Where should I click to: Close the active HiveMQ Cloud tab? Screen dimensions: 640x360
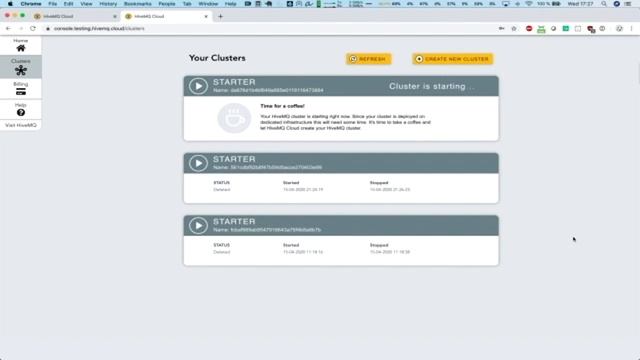pos(206,16)
